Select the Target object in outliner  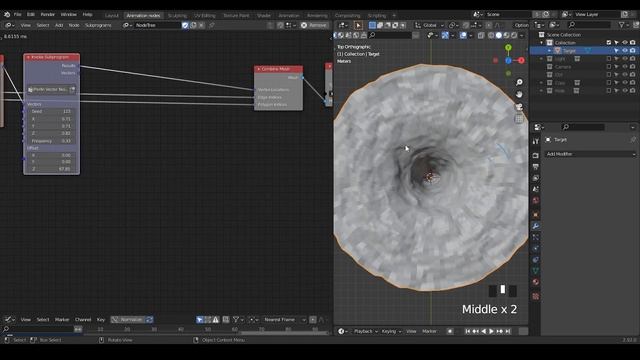tap(569, 51)
